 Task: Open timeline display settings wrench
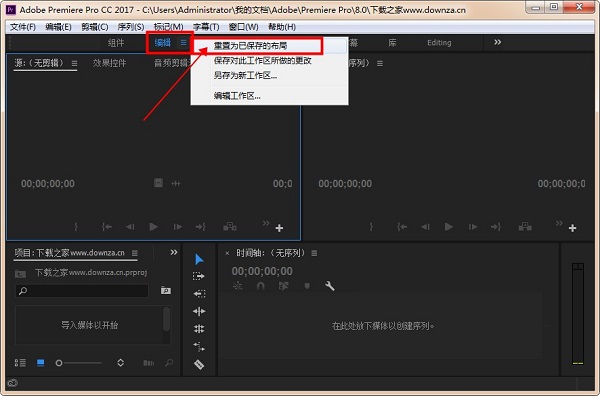329,286
